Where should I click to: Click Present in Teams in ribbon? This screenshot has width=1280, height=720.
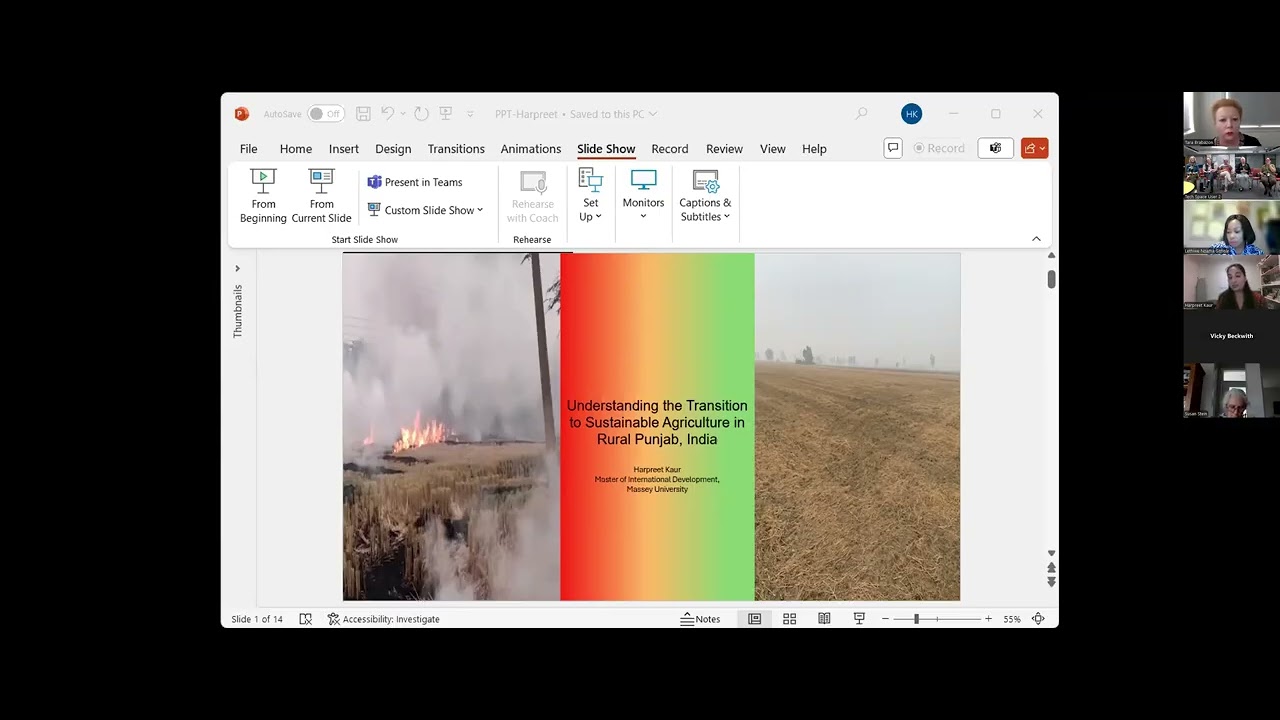[415, 182]
